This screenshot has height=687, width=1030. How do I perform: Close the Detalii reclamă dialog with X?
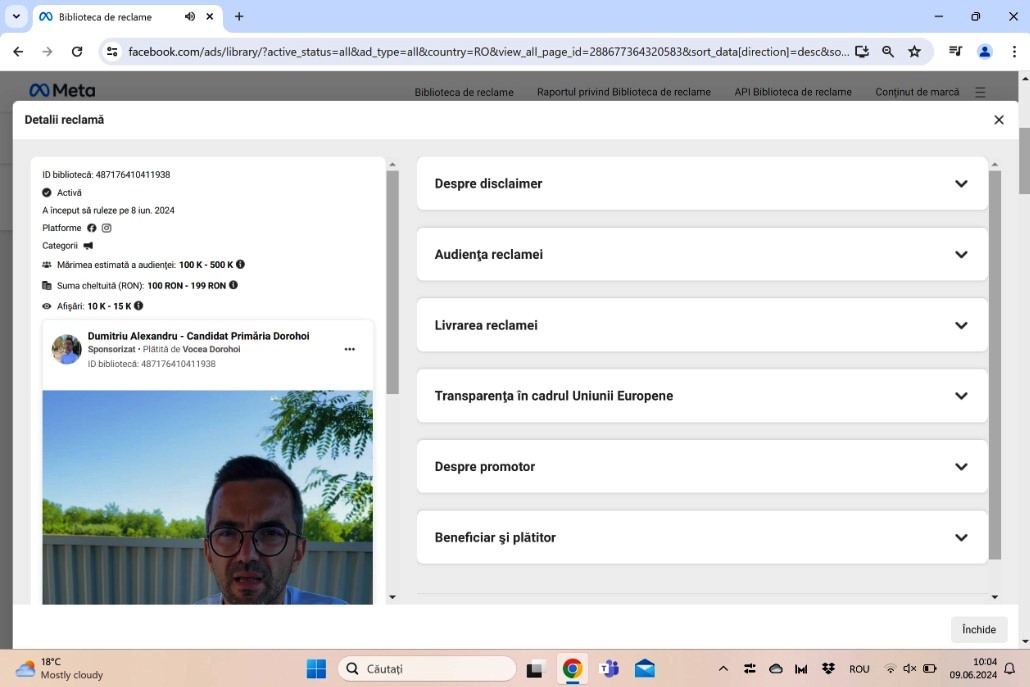[x=998, y=120]
